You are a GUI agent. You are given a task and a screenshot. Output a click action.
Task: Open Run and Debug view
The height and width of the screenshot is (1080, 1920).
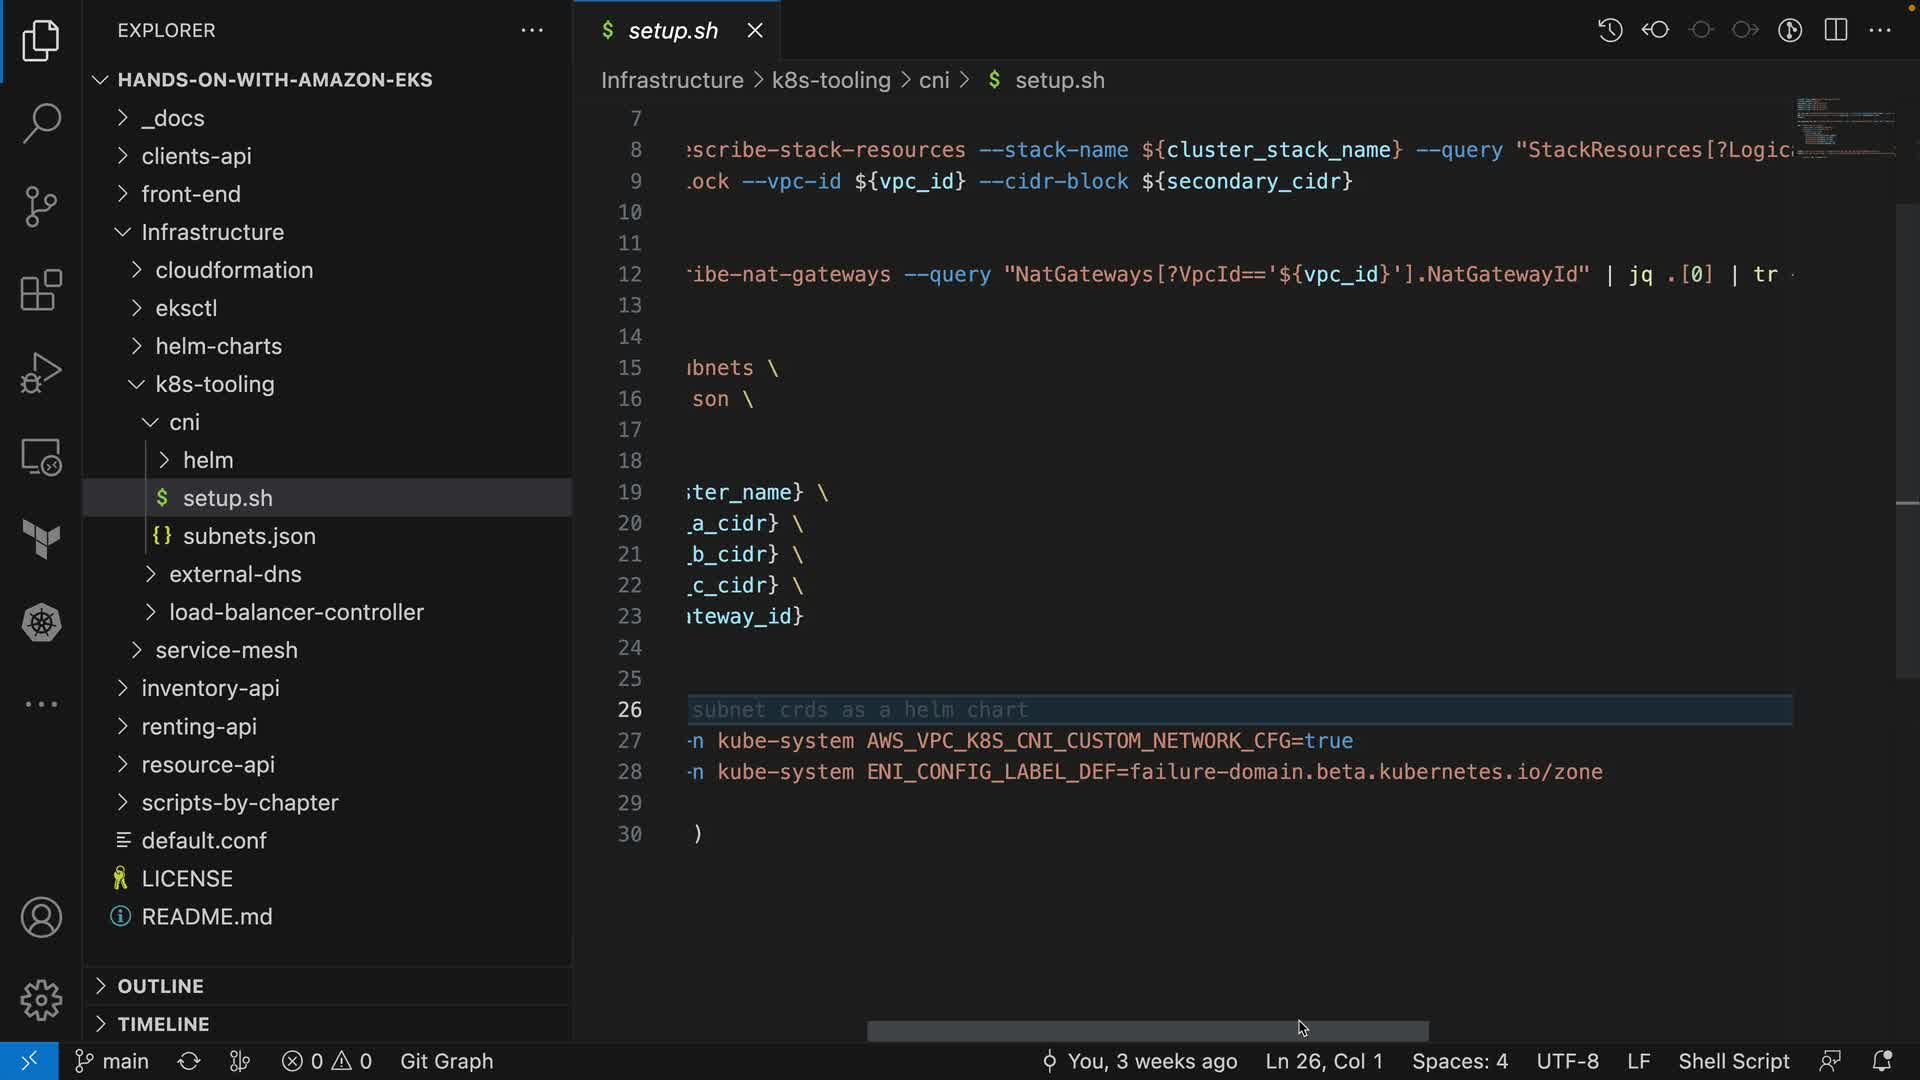point(41,373)
